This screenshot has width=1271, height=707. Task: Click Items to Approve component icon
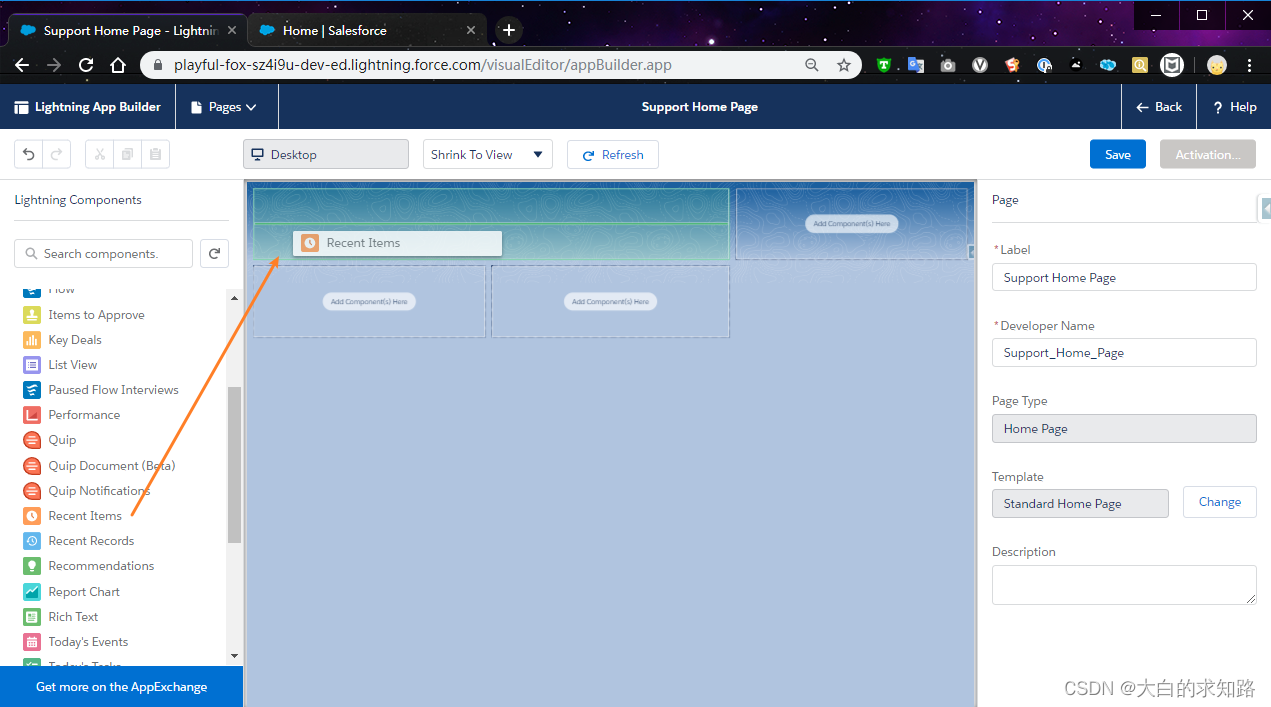pos(31,315)
